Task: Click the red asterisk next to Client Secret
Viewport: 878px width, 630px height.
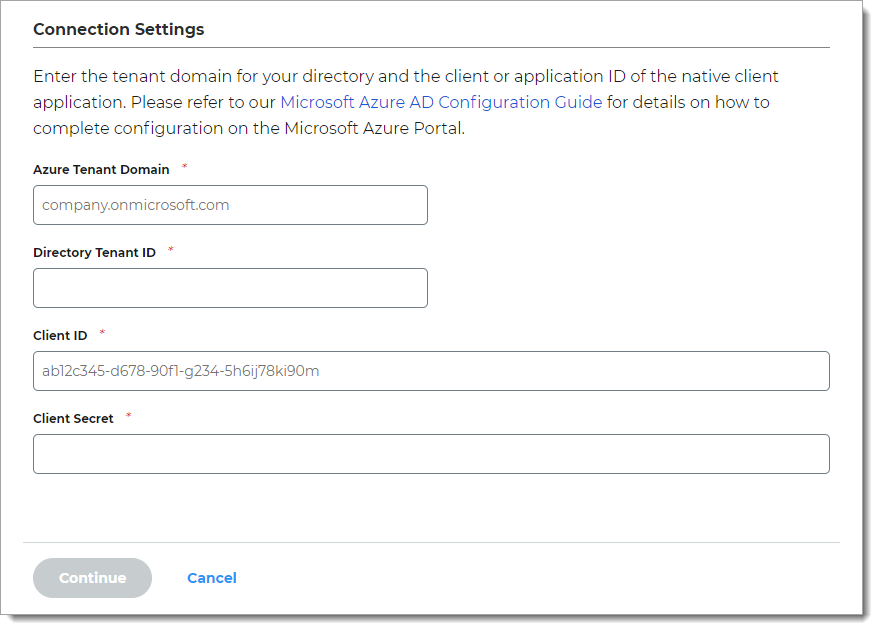Action: 129,416
